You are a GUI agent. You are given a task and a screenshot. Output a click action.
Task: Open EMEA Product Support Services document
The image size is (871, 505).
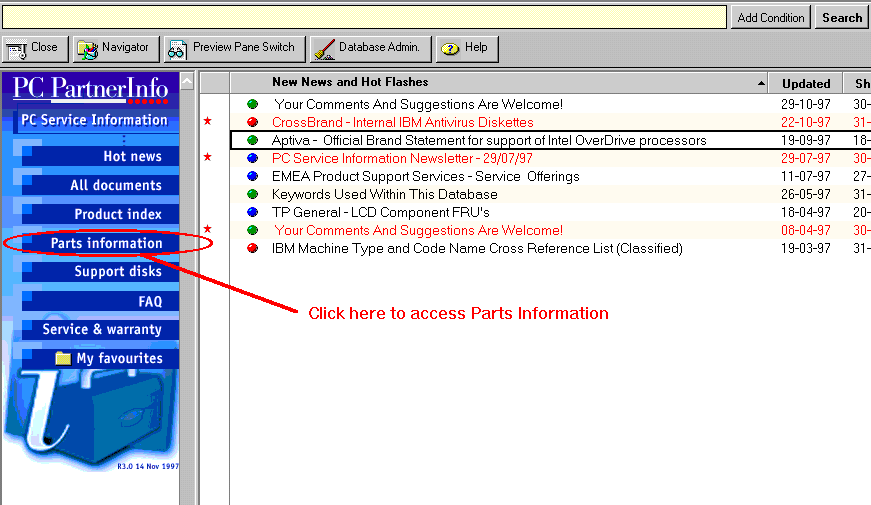(425, 177)
